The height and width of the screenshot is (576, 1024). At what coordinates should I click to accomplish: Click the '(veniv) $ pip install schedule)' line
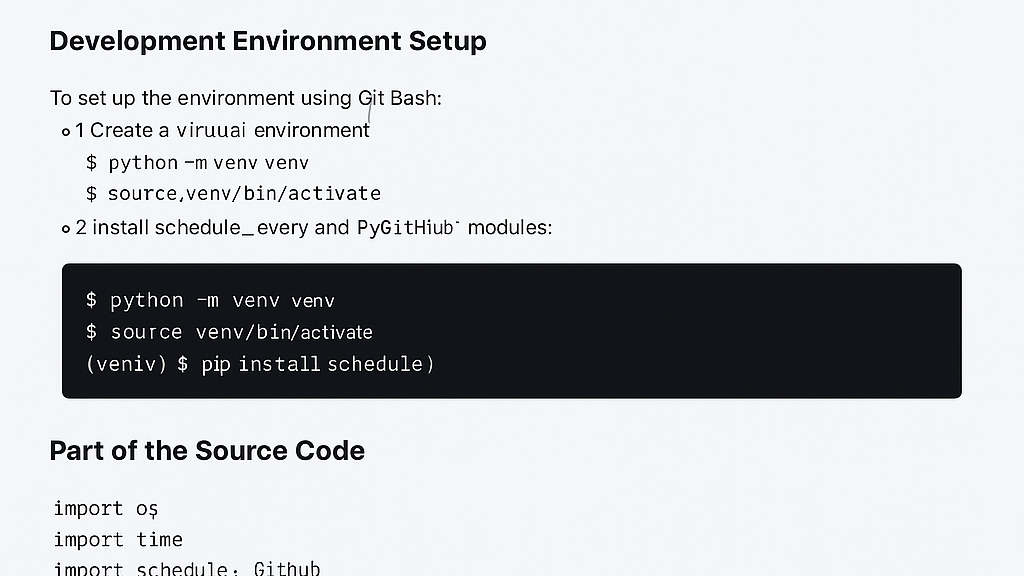[x=260, y=364]
